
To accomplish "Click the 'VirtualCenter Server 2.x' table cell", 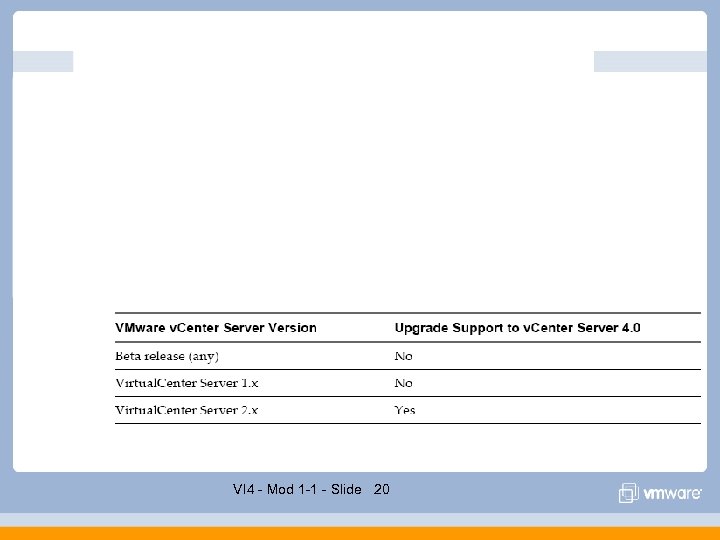I will coord(186,410).
